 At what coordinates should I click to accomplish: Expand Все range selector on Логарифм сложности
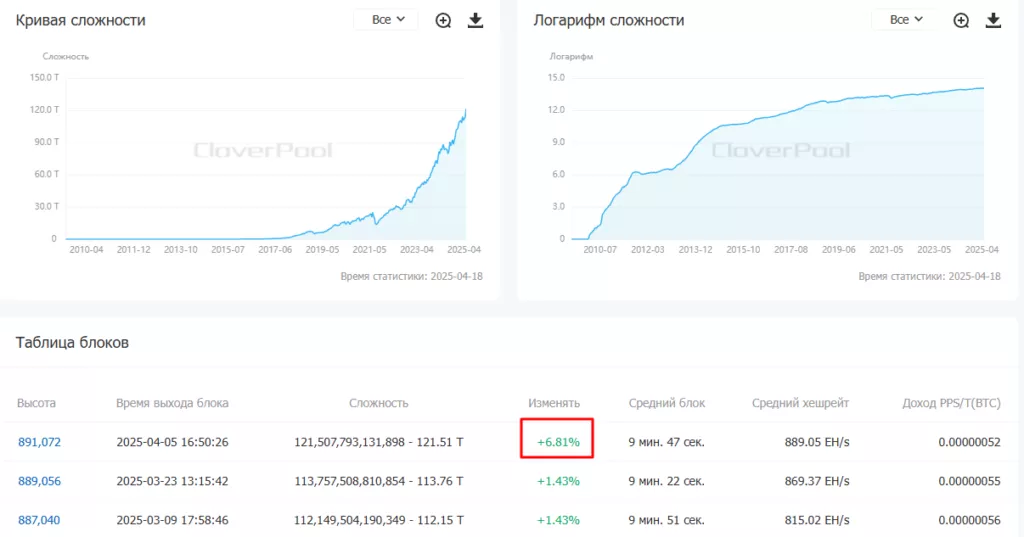(905, 20)
